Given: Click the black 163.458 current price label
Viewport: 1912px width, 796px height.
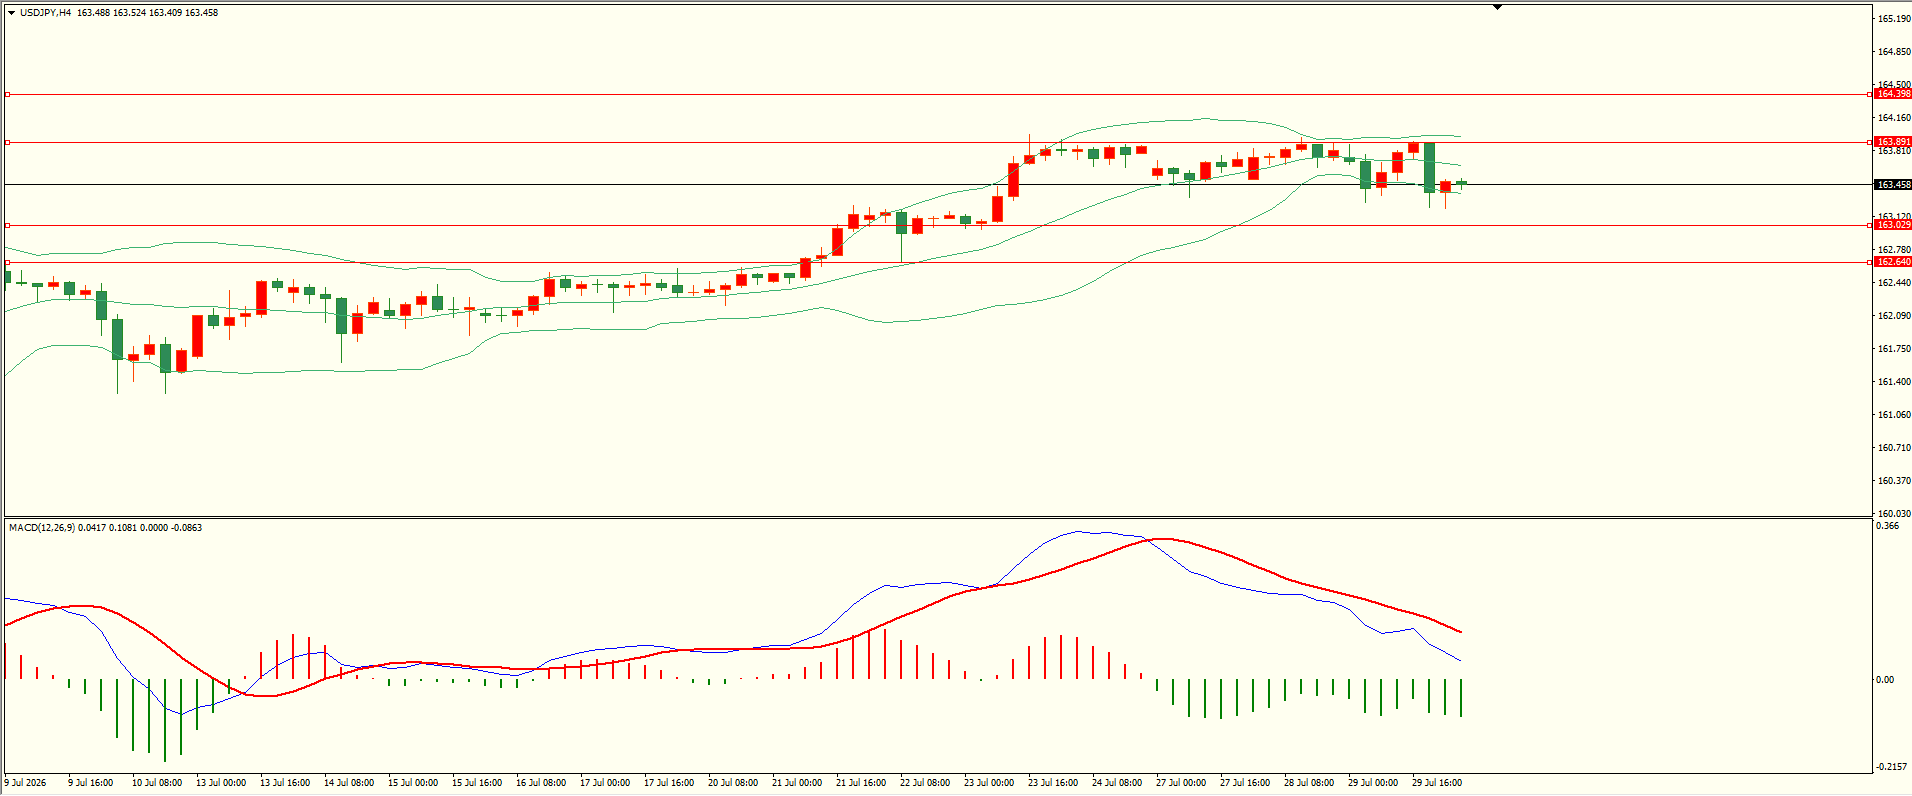Looking at the screenshot, I should coord(1892,185).
